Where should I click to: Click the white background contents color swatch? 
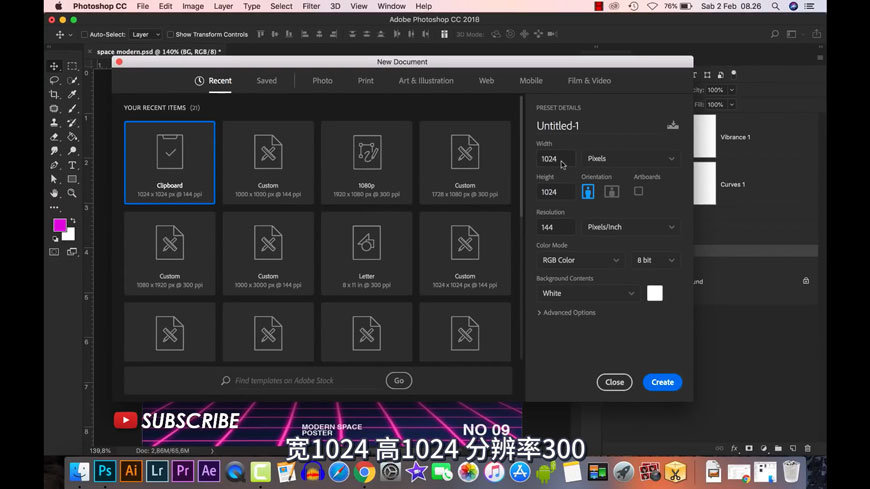pos(655,293)
